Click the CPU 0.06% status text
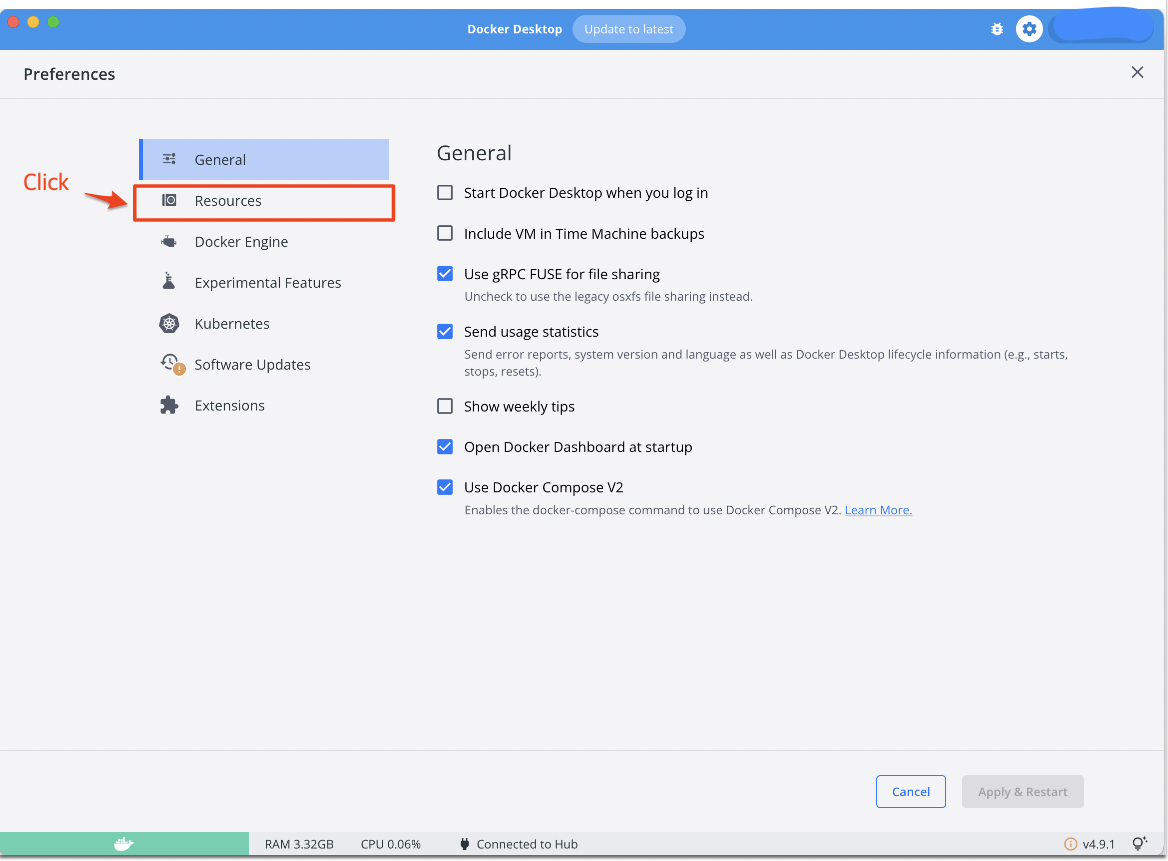 pos(390,844)
